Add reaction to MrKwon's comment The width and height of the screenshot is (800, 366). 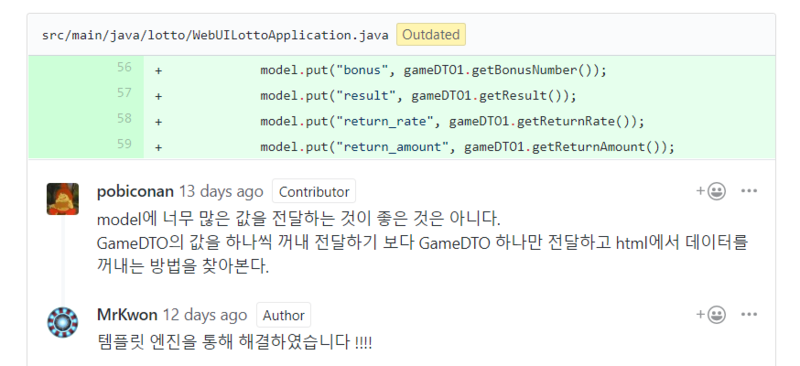(711, 314)
